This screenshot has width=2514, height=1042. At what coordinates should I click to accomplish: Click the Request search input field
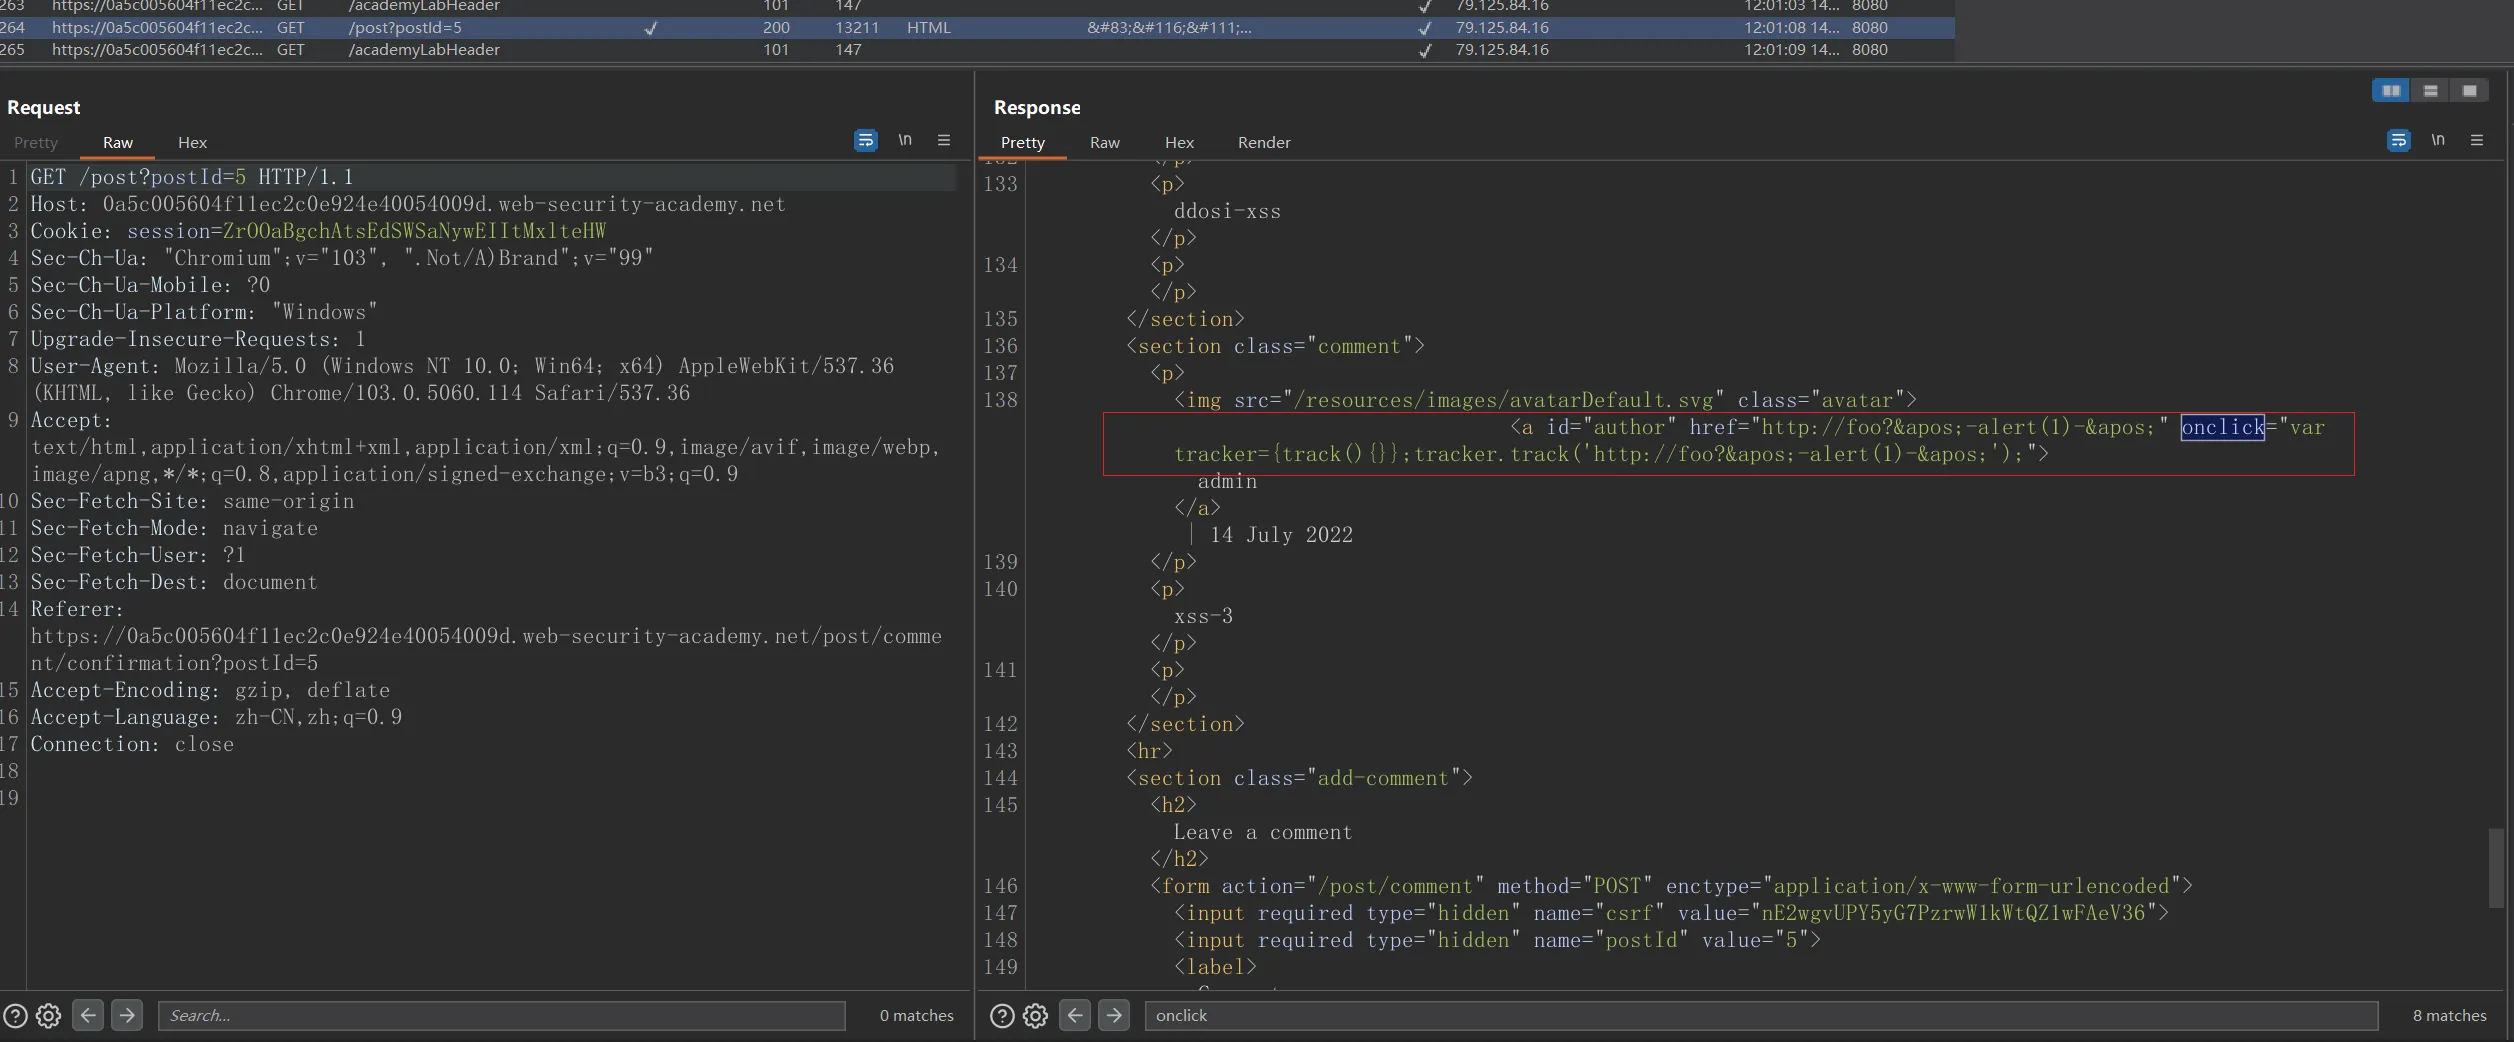[x=501, y=1016]
